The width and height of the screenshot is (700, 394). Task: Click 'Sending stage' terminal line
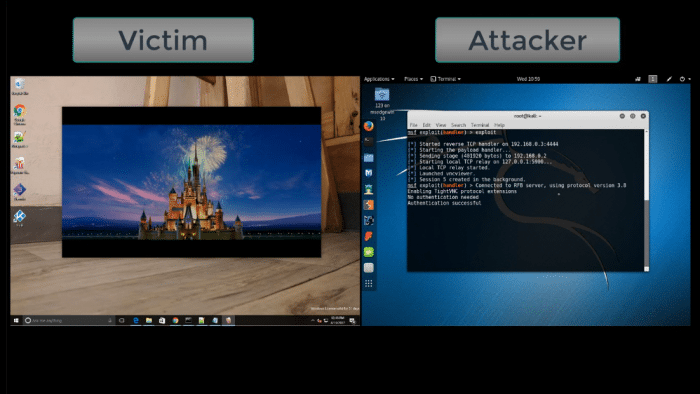pyautogui.click(x=477, y=156)
